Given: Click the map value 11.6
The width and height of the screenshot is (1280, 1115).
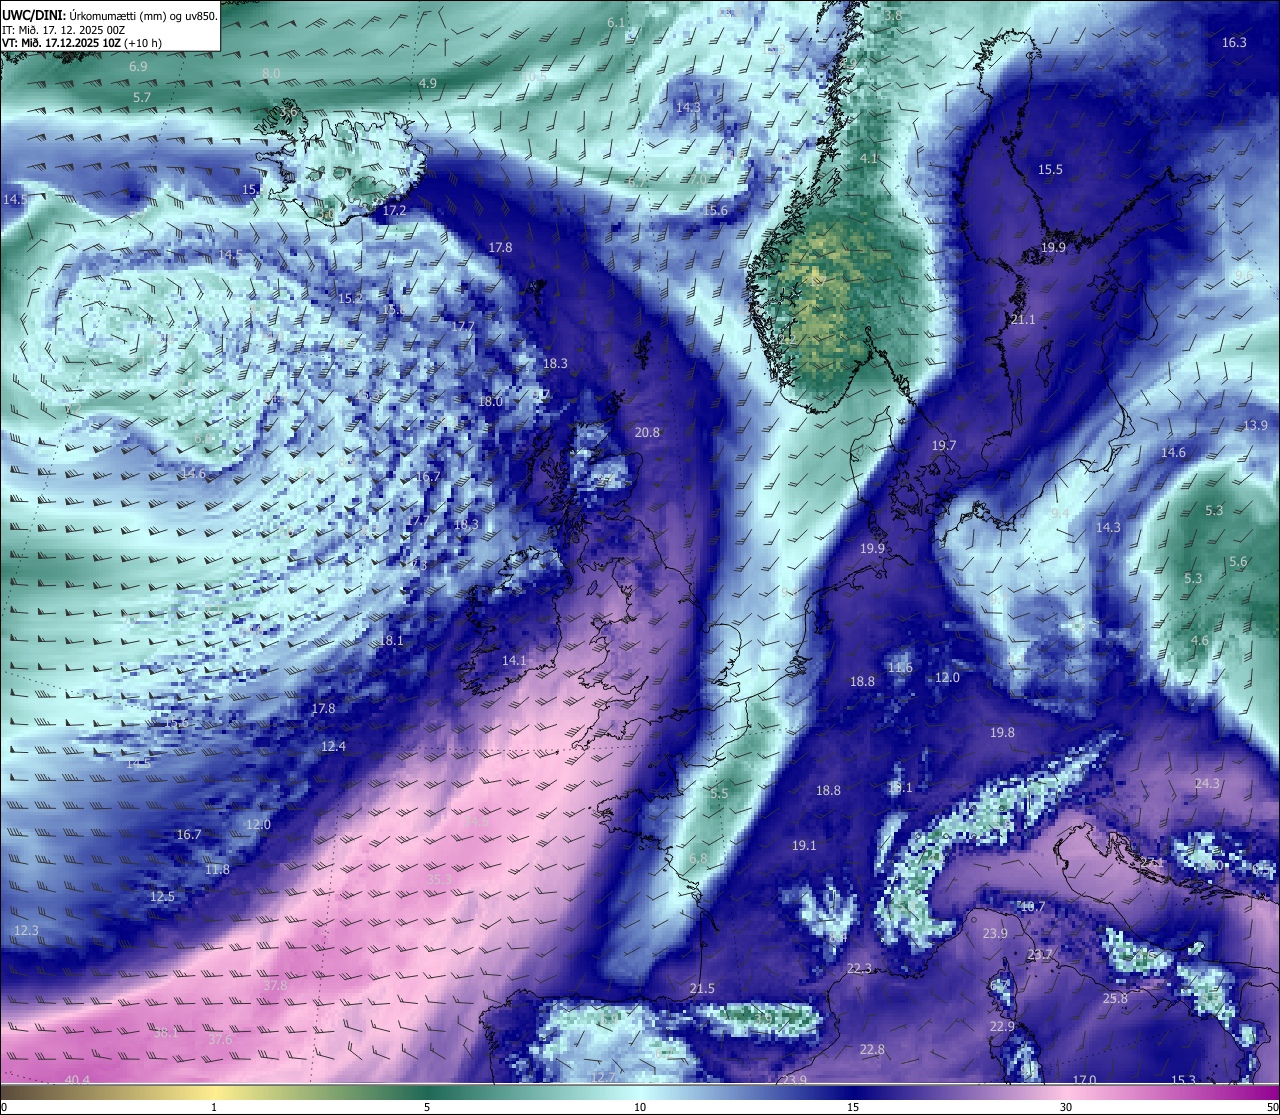Looking at the screenshot, I should click(x=900, y=668).
